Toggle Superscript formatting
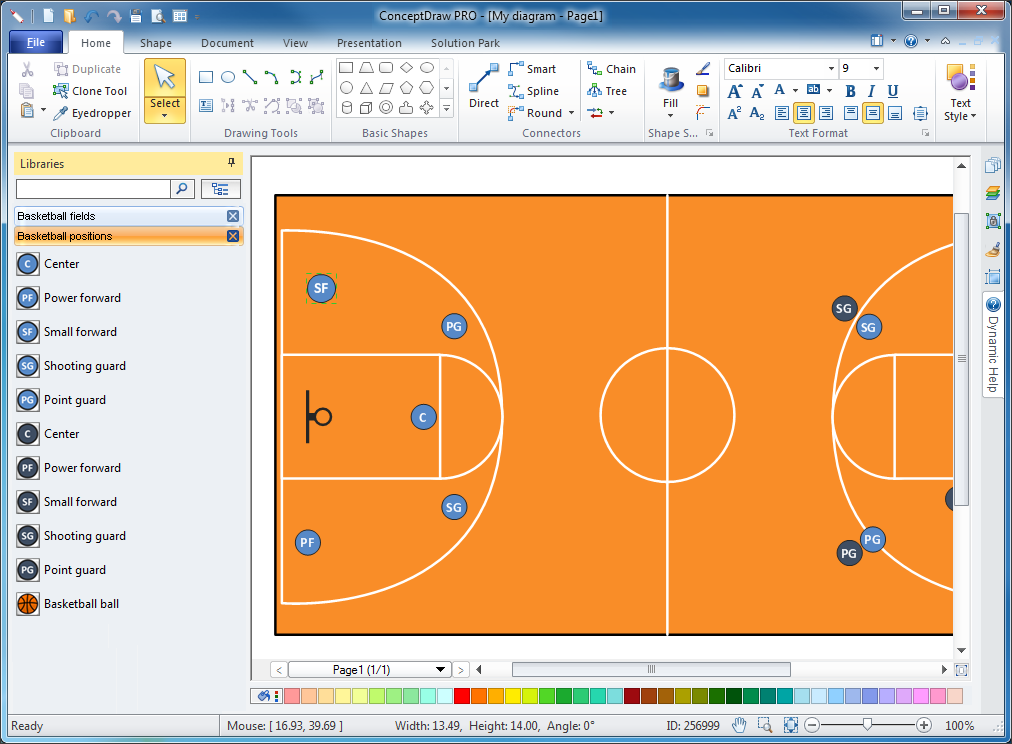 click(734, 114)
